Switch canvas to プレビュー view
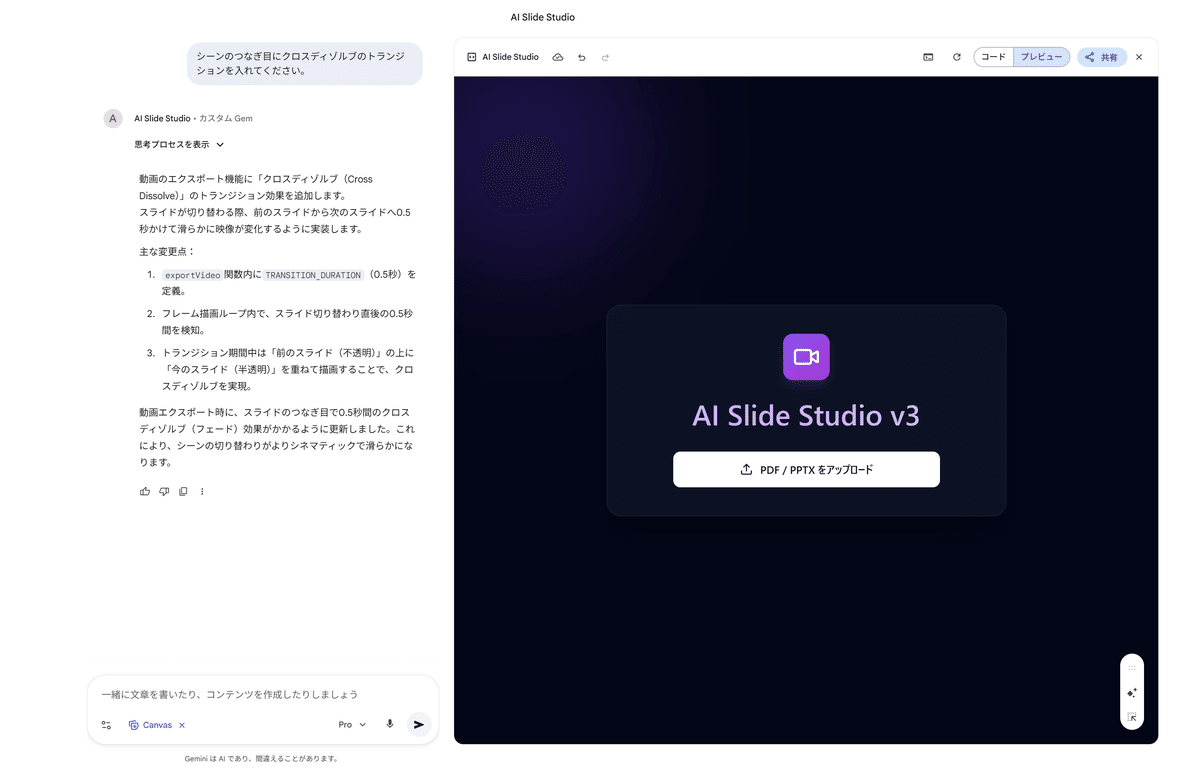 pos(1041,57)
